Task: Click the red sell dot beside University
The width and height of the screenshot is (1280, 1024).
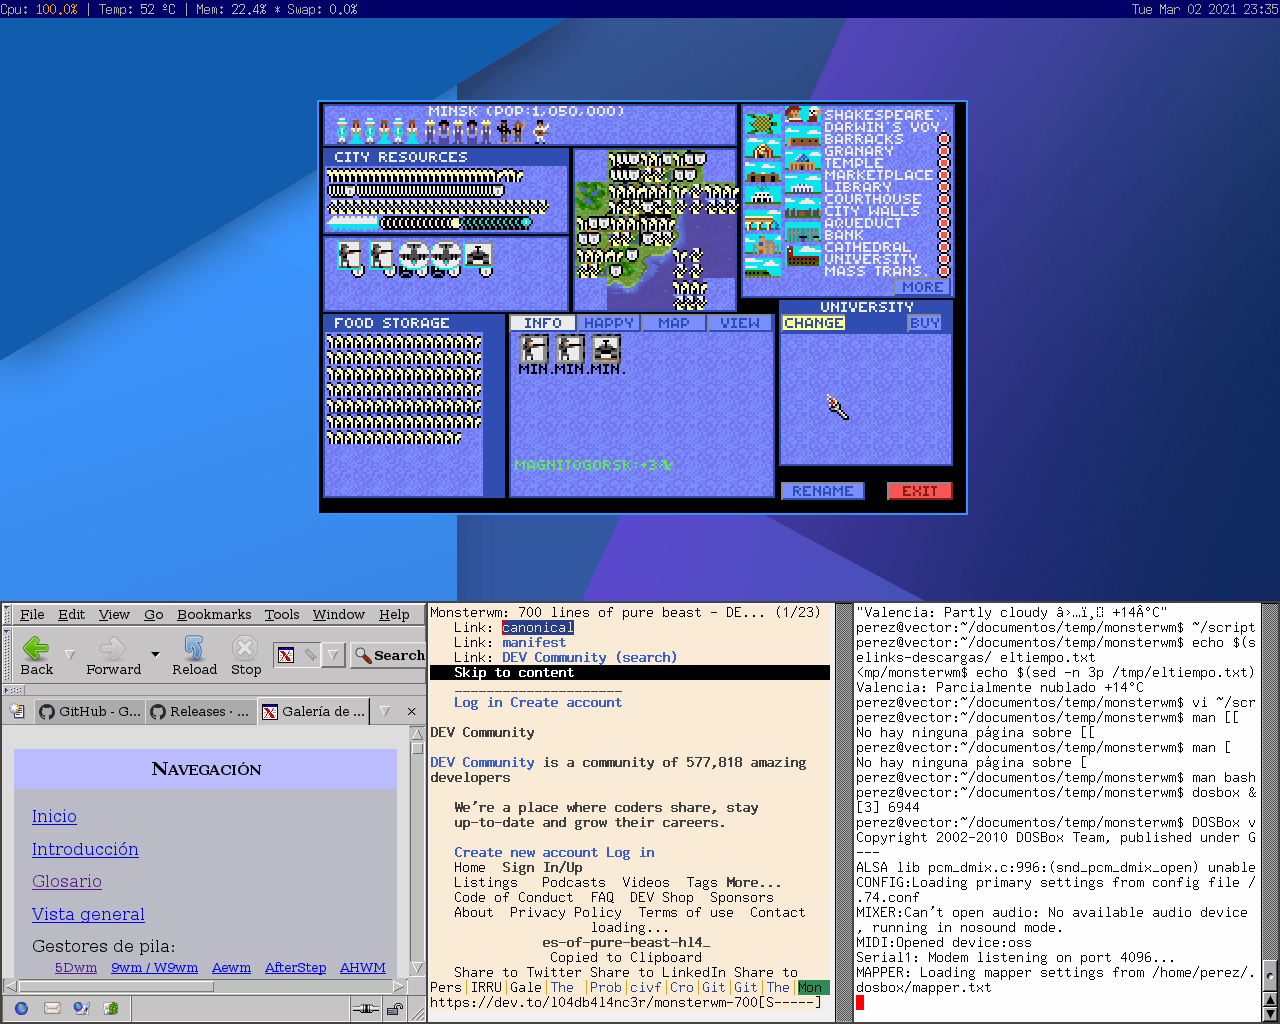Action: (943, 260)
